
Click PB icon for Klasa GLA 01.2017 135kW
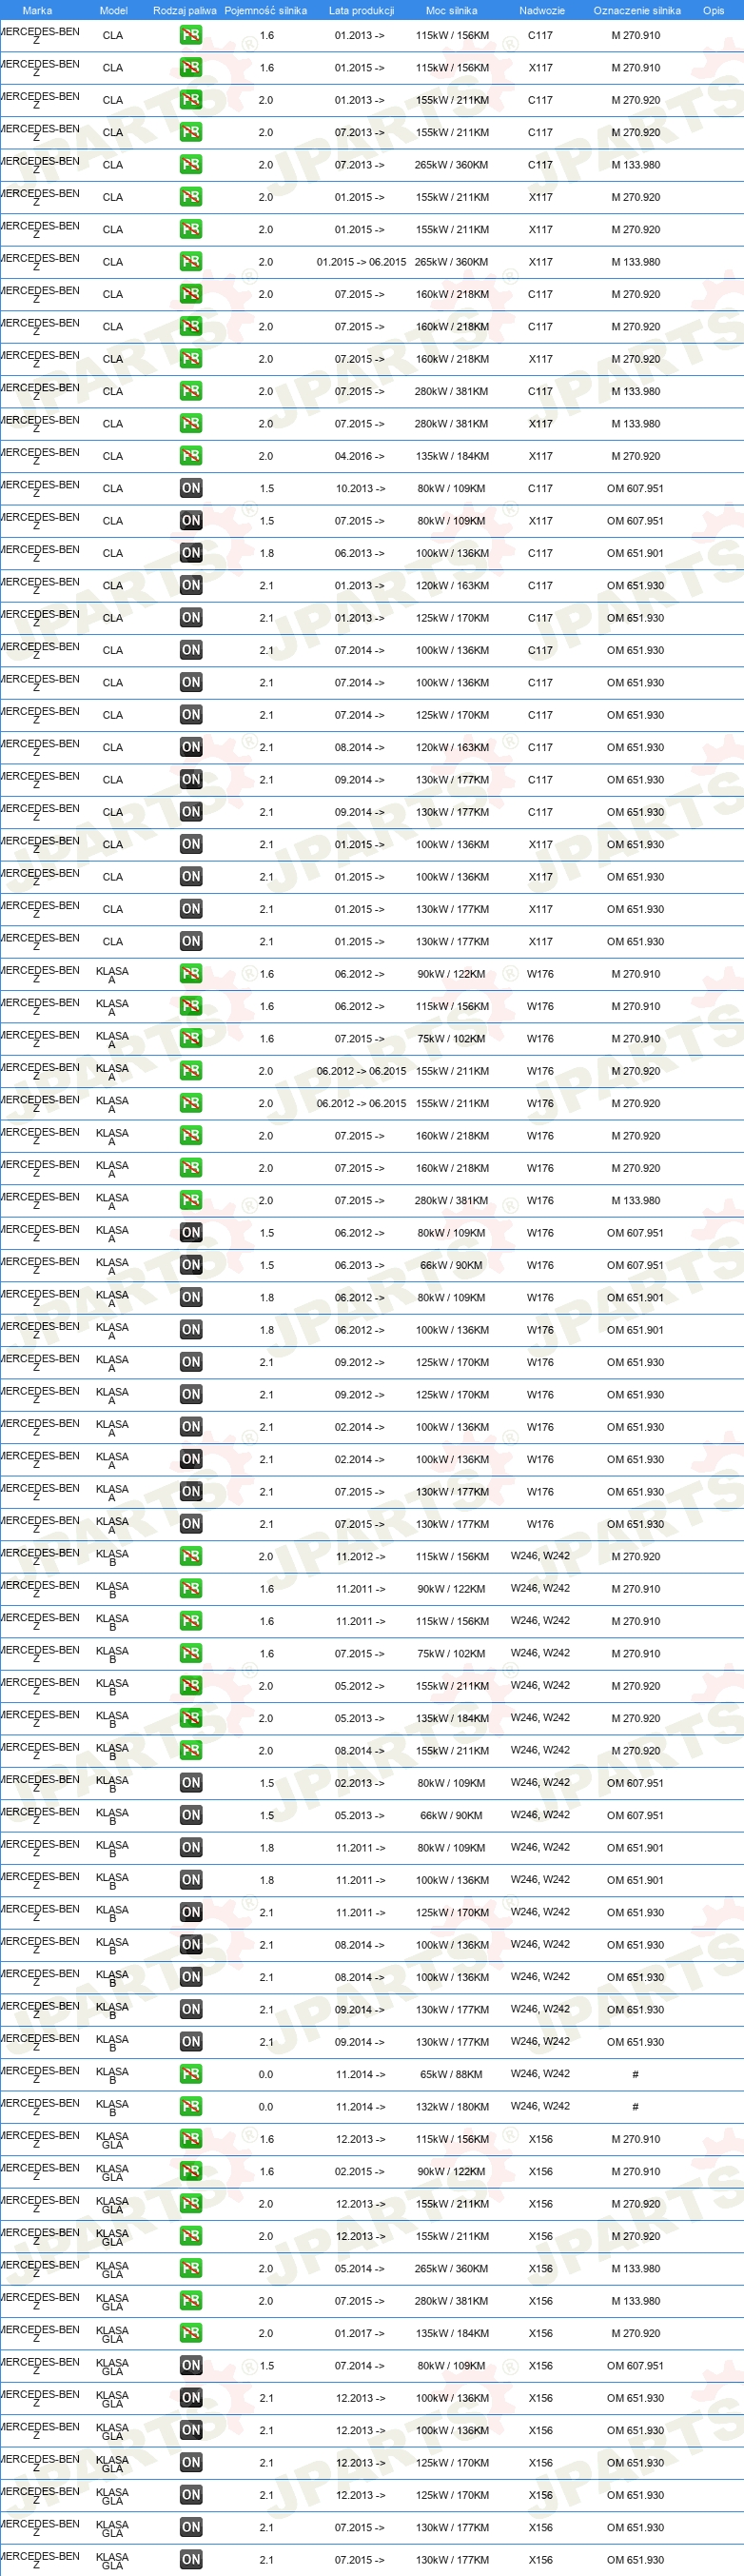coord(191,2333)
